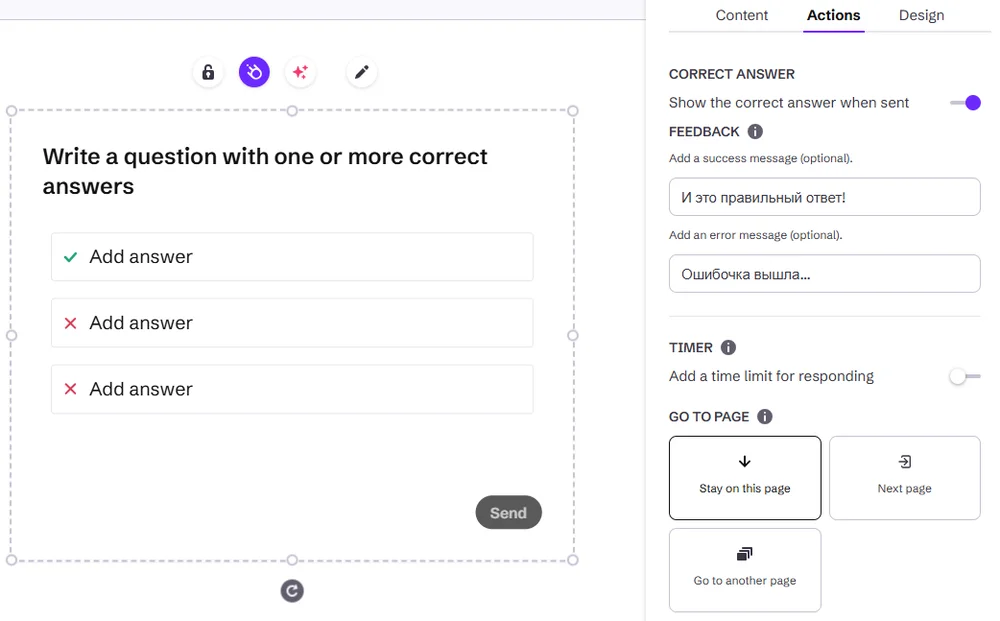Click the rotate handle below the question

click(292, 591)
